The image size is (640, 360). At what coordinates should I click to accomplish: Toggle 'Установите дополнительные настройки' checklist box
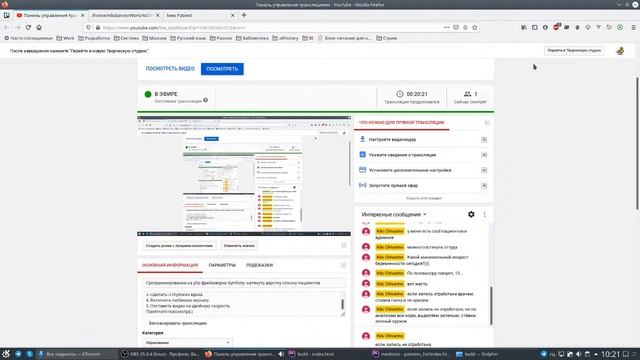click(484, 170)
